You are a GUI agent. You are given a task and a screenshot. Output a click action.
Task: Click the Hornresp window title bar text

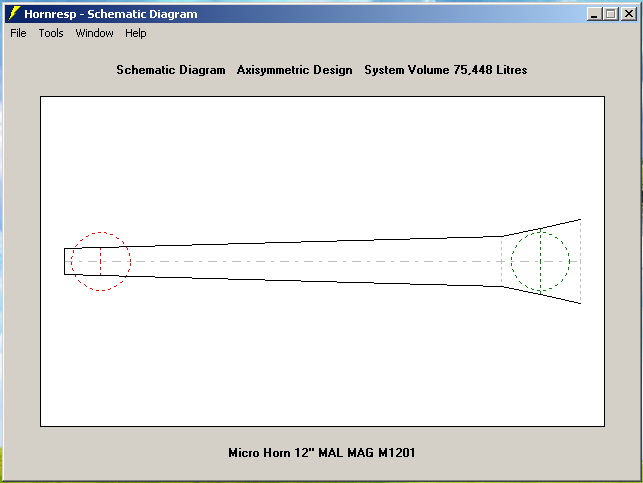click(x=111, y=14)
